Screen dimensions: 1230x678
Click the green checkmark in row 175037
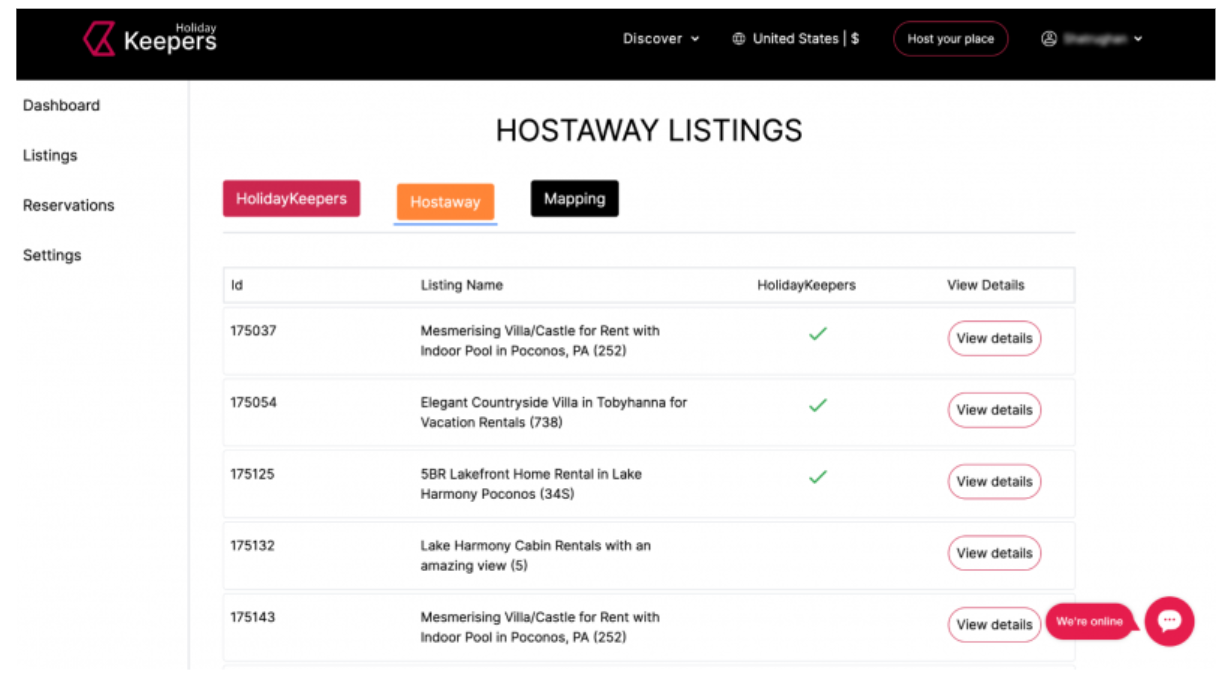(x=818, y=334)
